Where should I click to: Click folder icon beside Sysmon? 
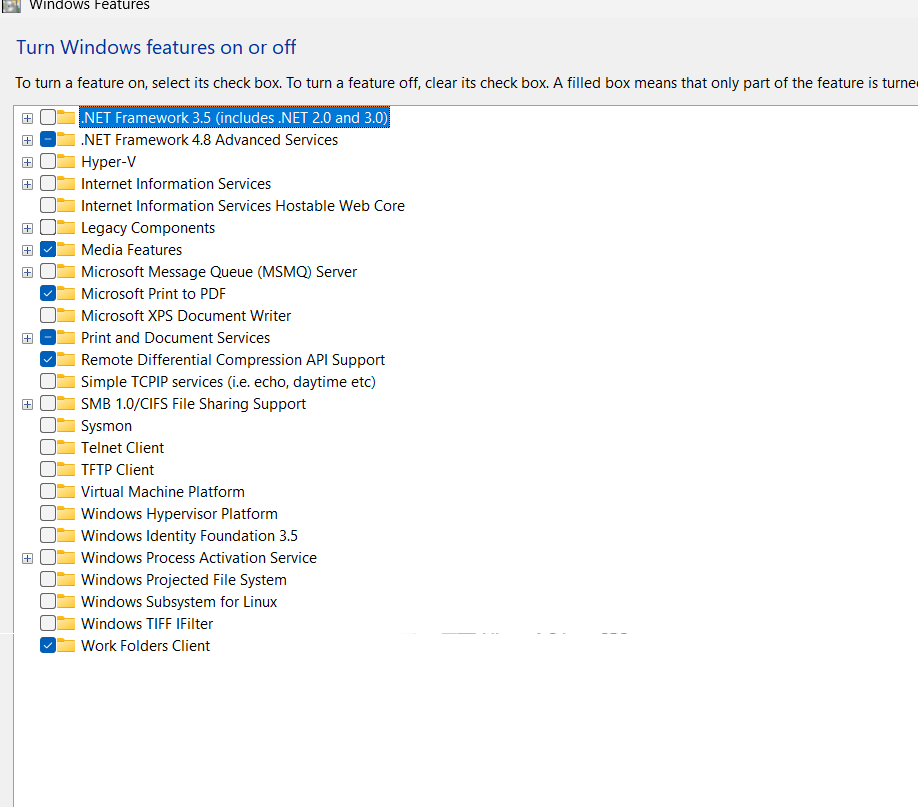[x=66, y=425]
